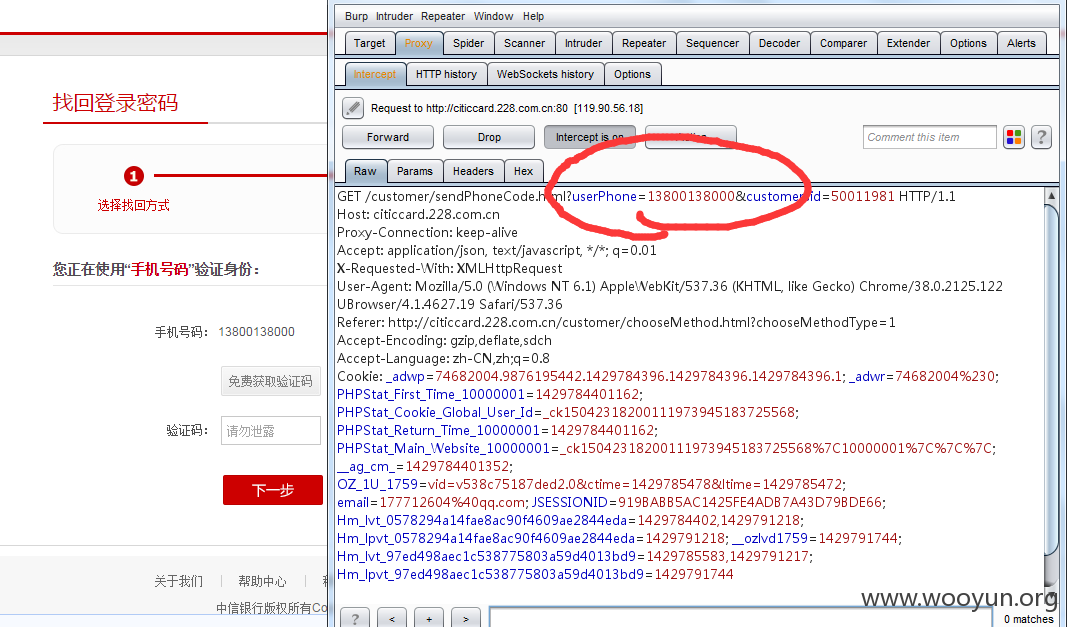Switch to the Intruder tool tab
The height and width of the screenshot is (627, 1067).
coord(583,43)
